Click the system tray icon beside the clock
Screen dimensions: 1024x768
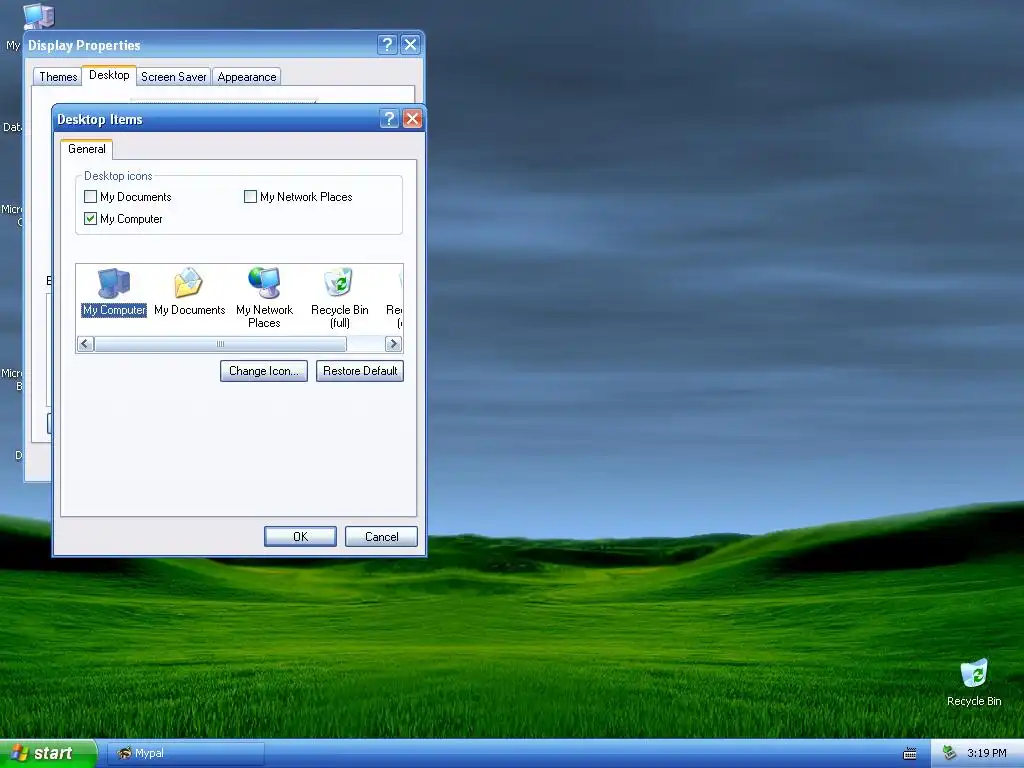pyautogui.click(x=950, y=753)
